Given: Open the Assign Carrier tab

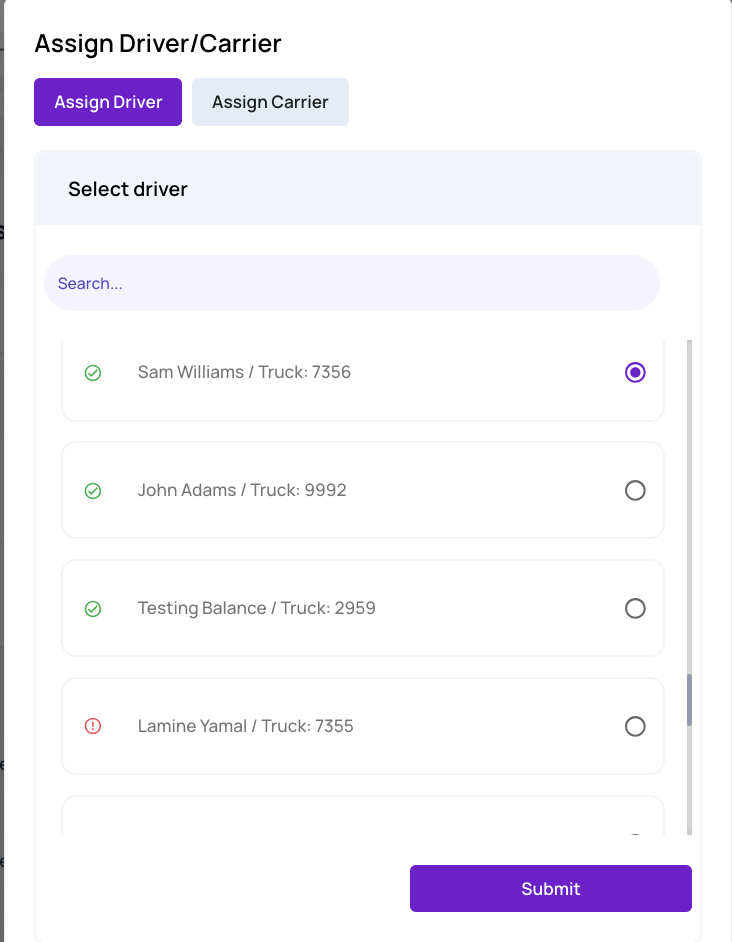Looking at the screenshot, I should (x=270, y=102).
